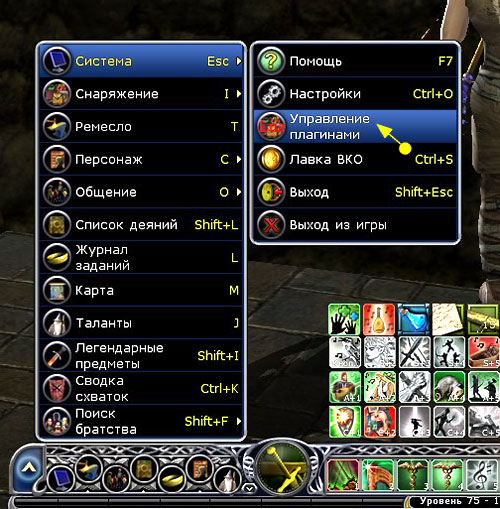Open Лавка ВКО store entry
Viewport: 500px width, 509px height.
pyautogui.click(x=355, y=159)
